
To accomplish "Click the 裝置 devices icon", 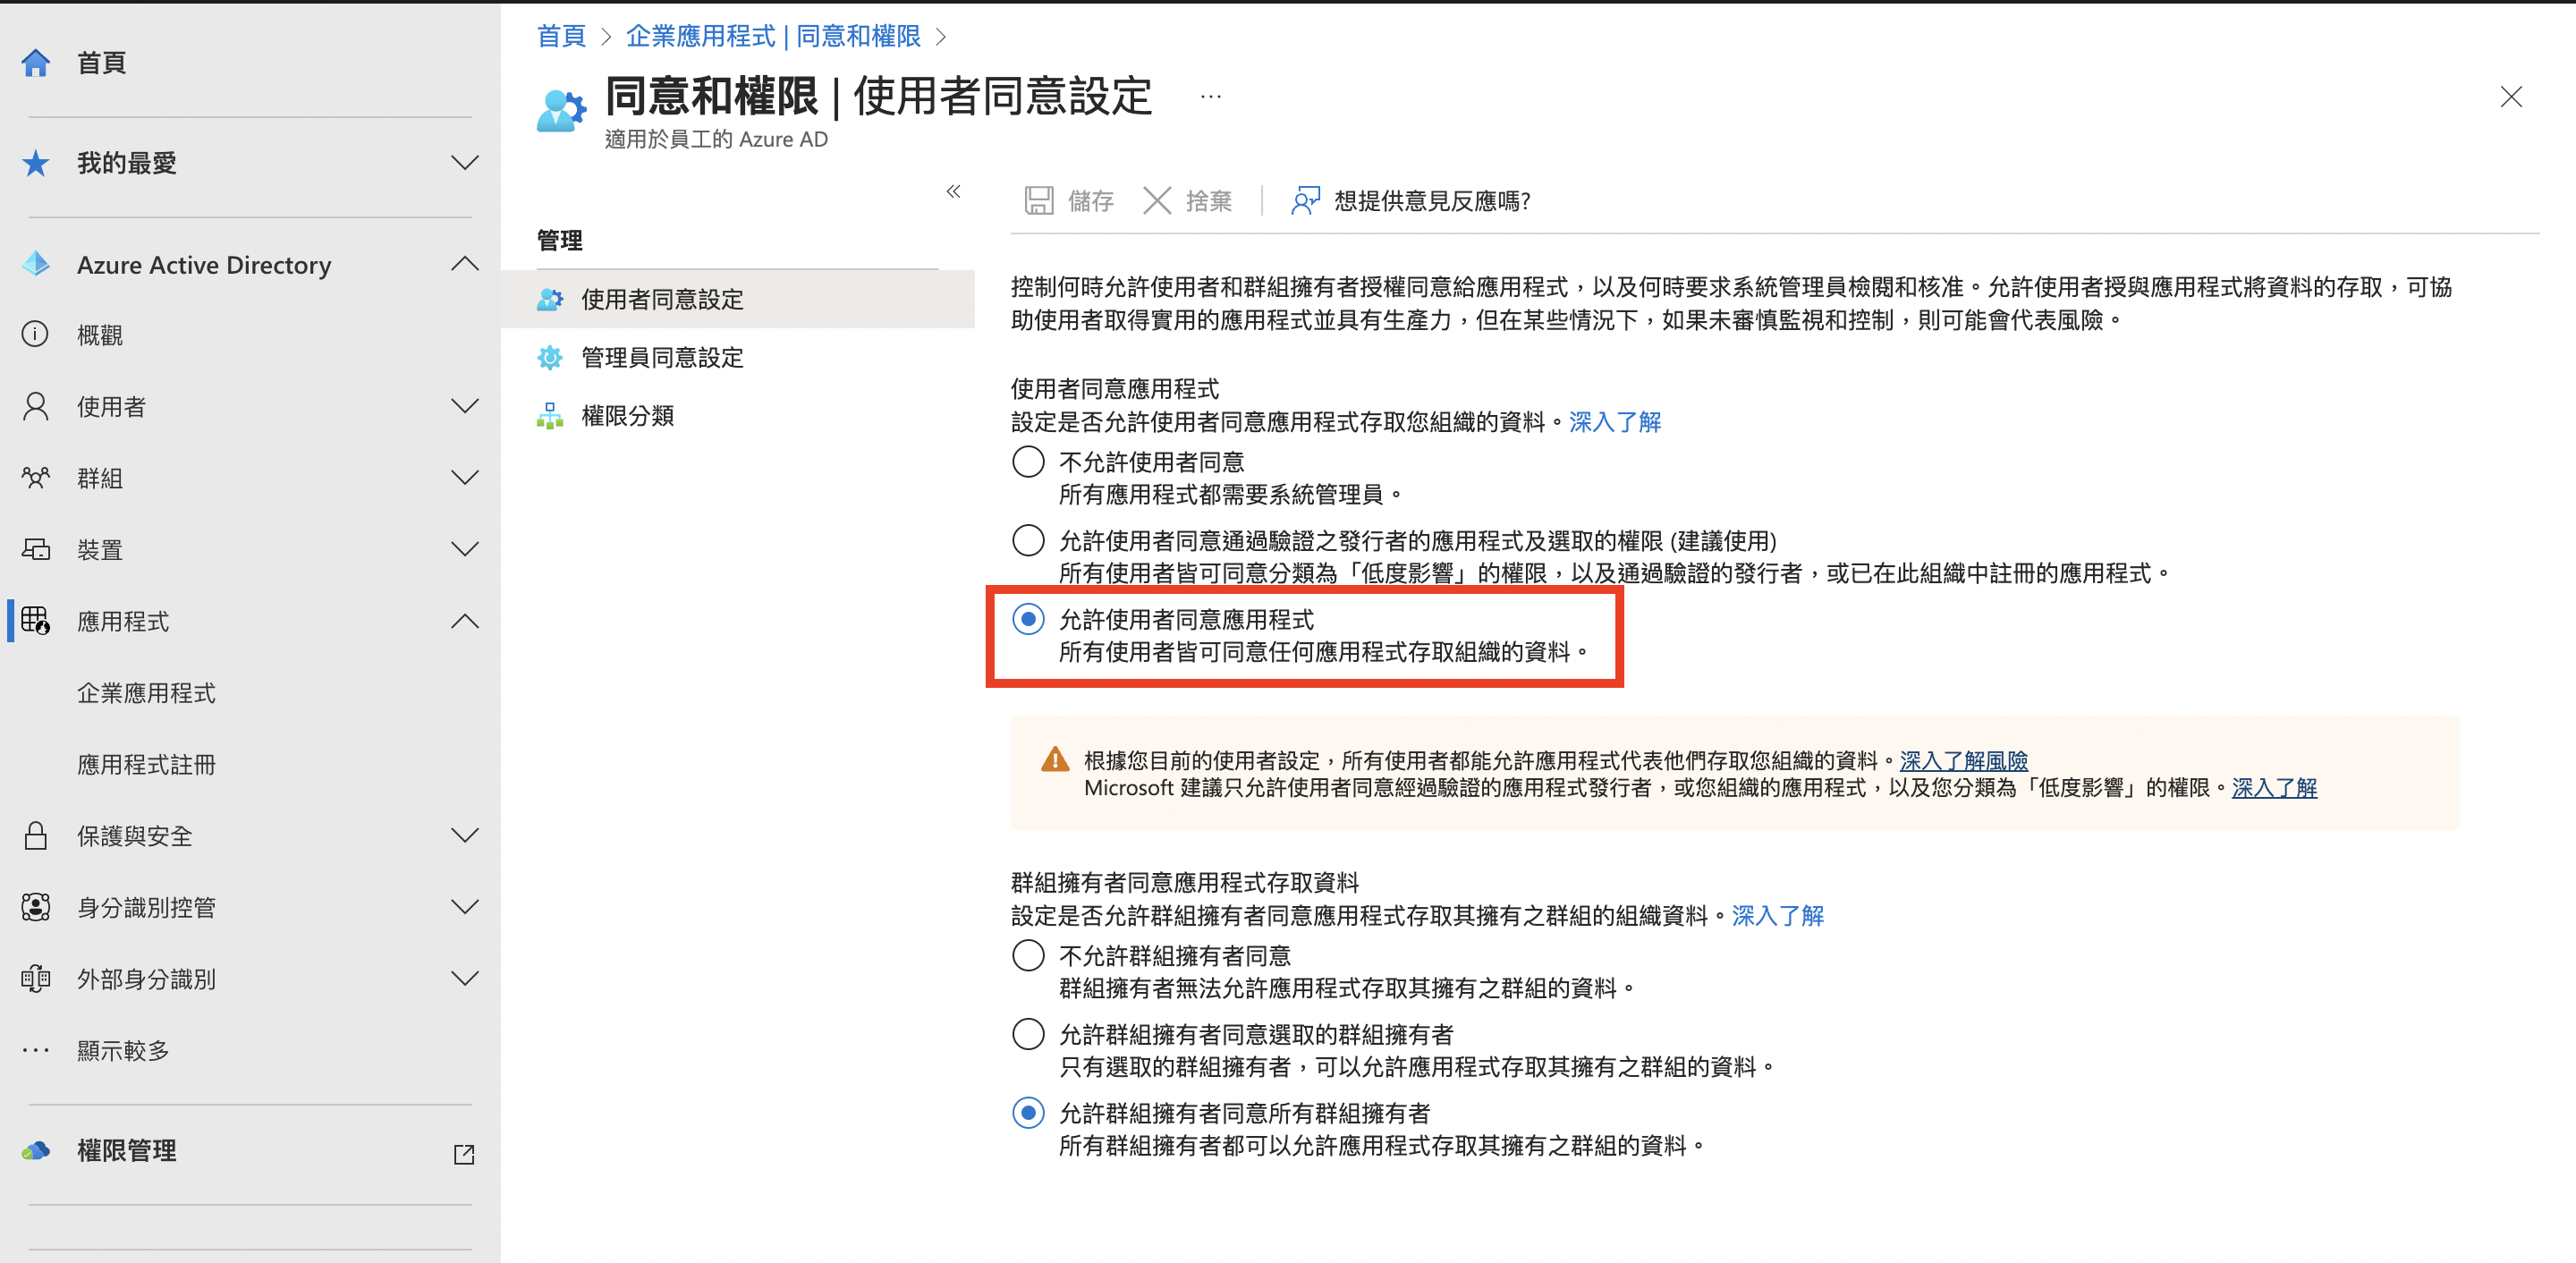I will [36, 549].
